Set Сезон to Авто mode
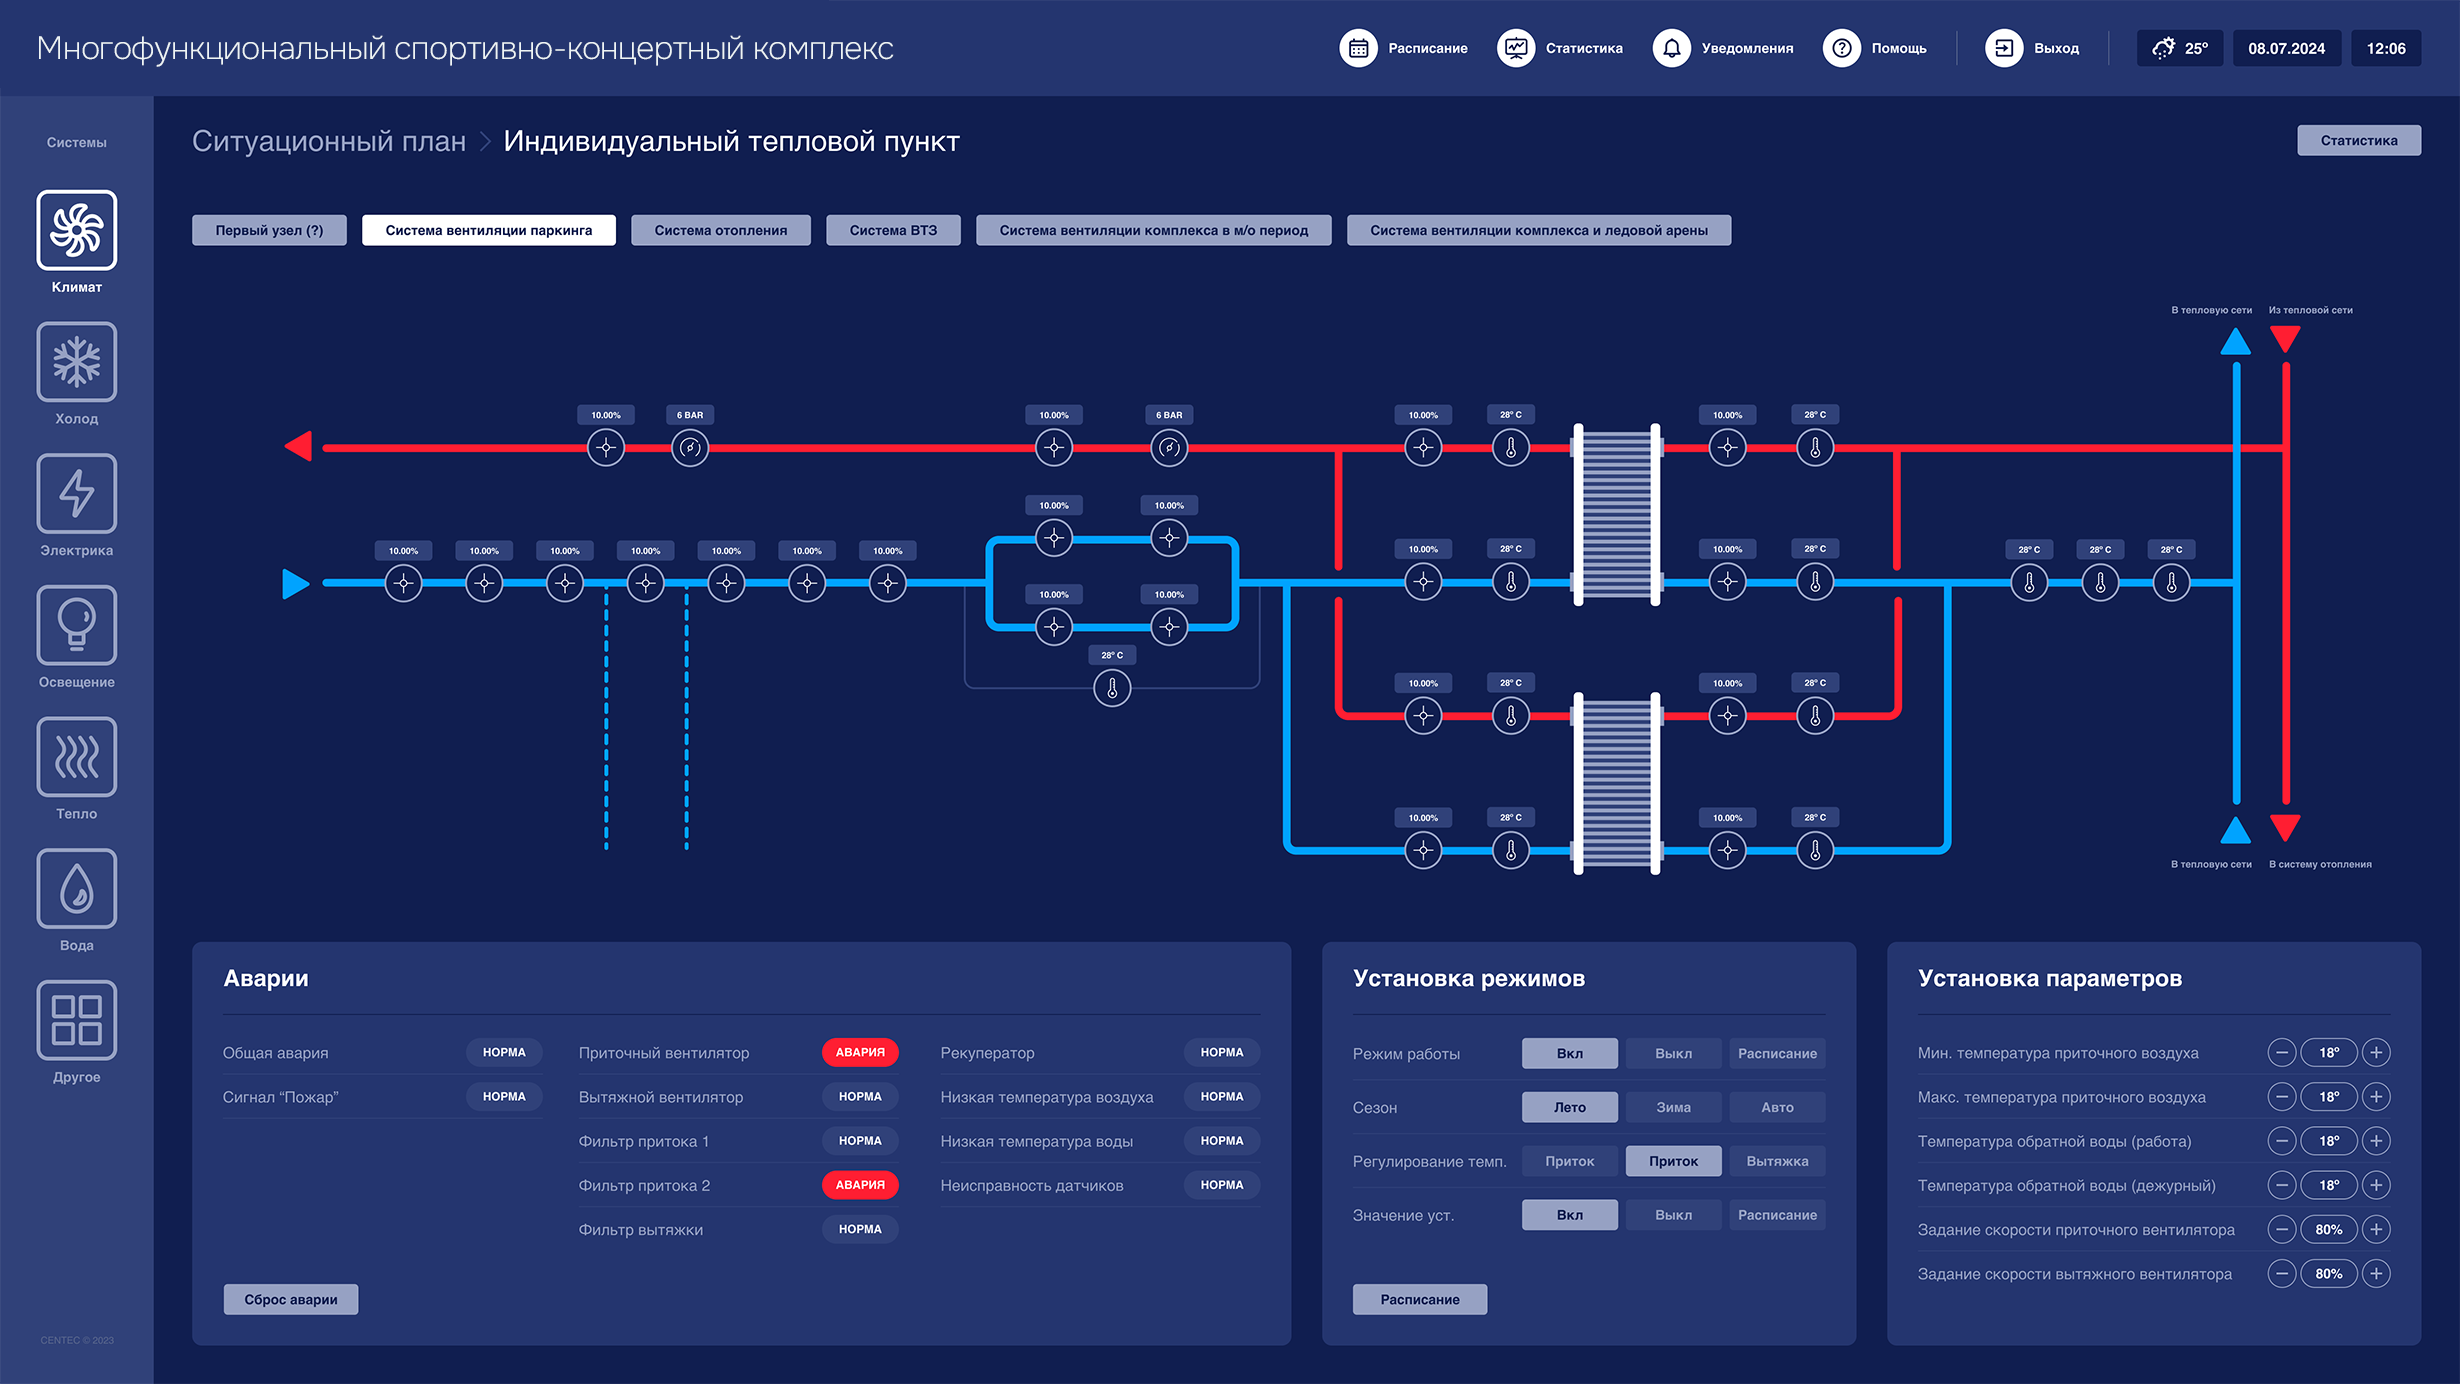 [1777, 1107]
